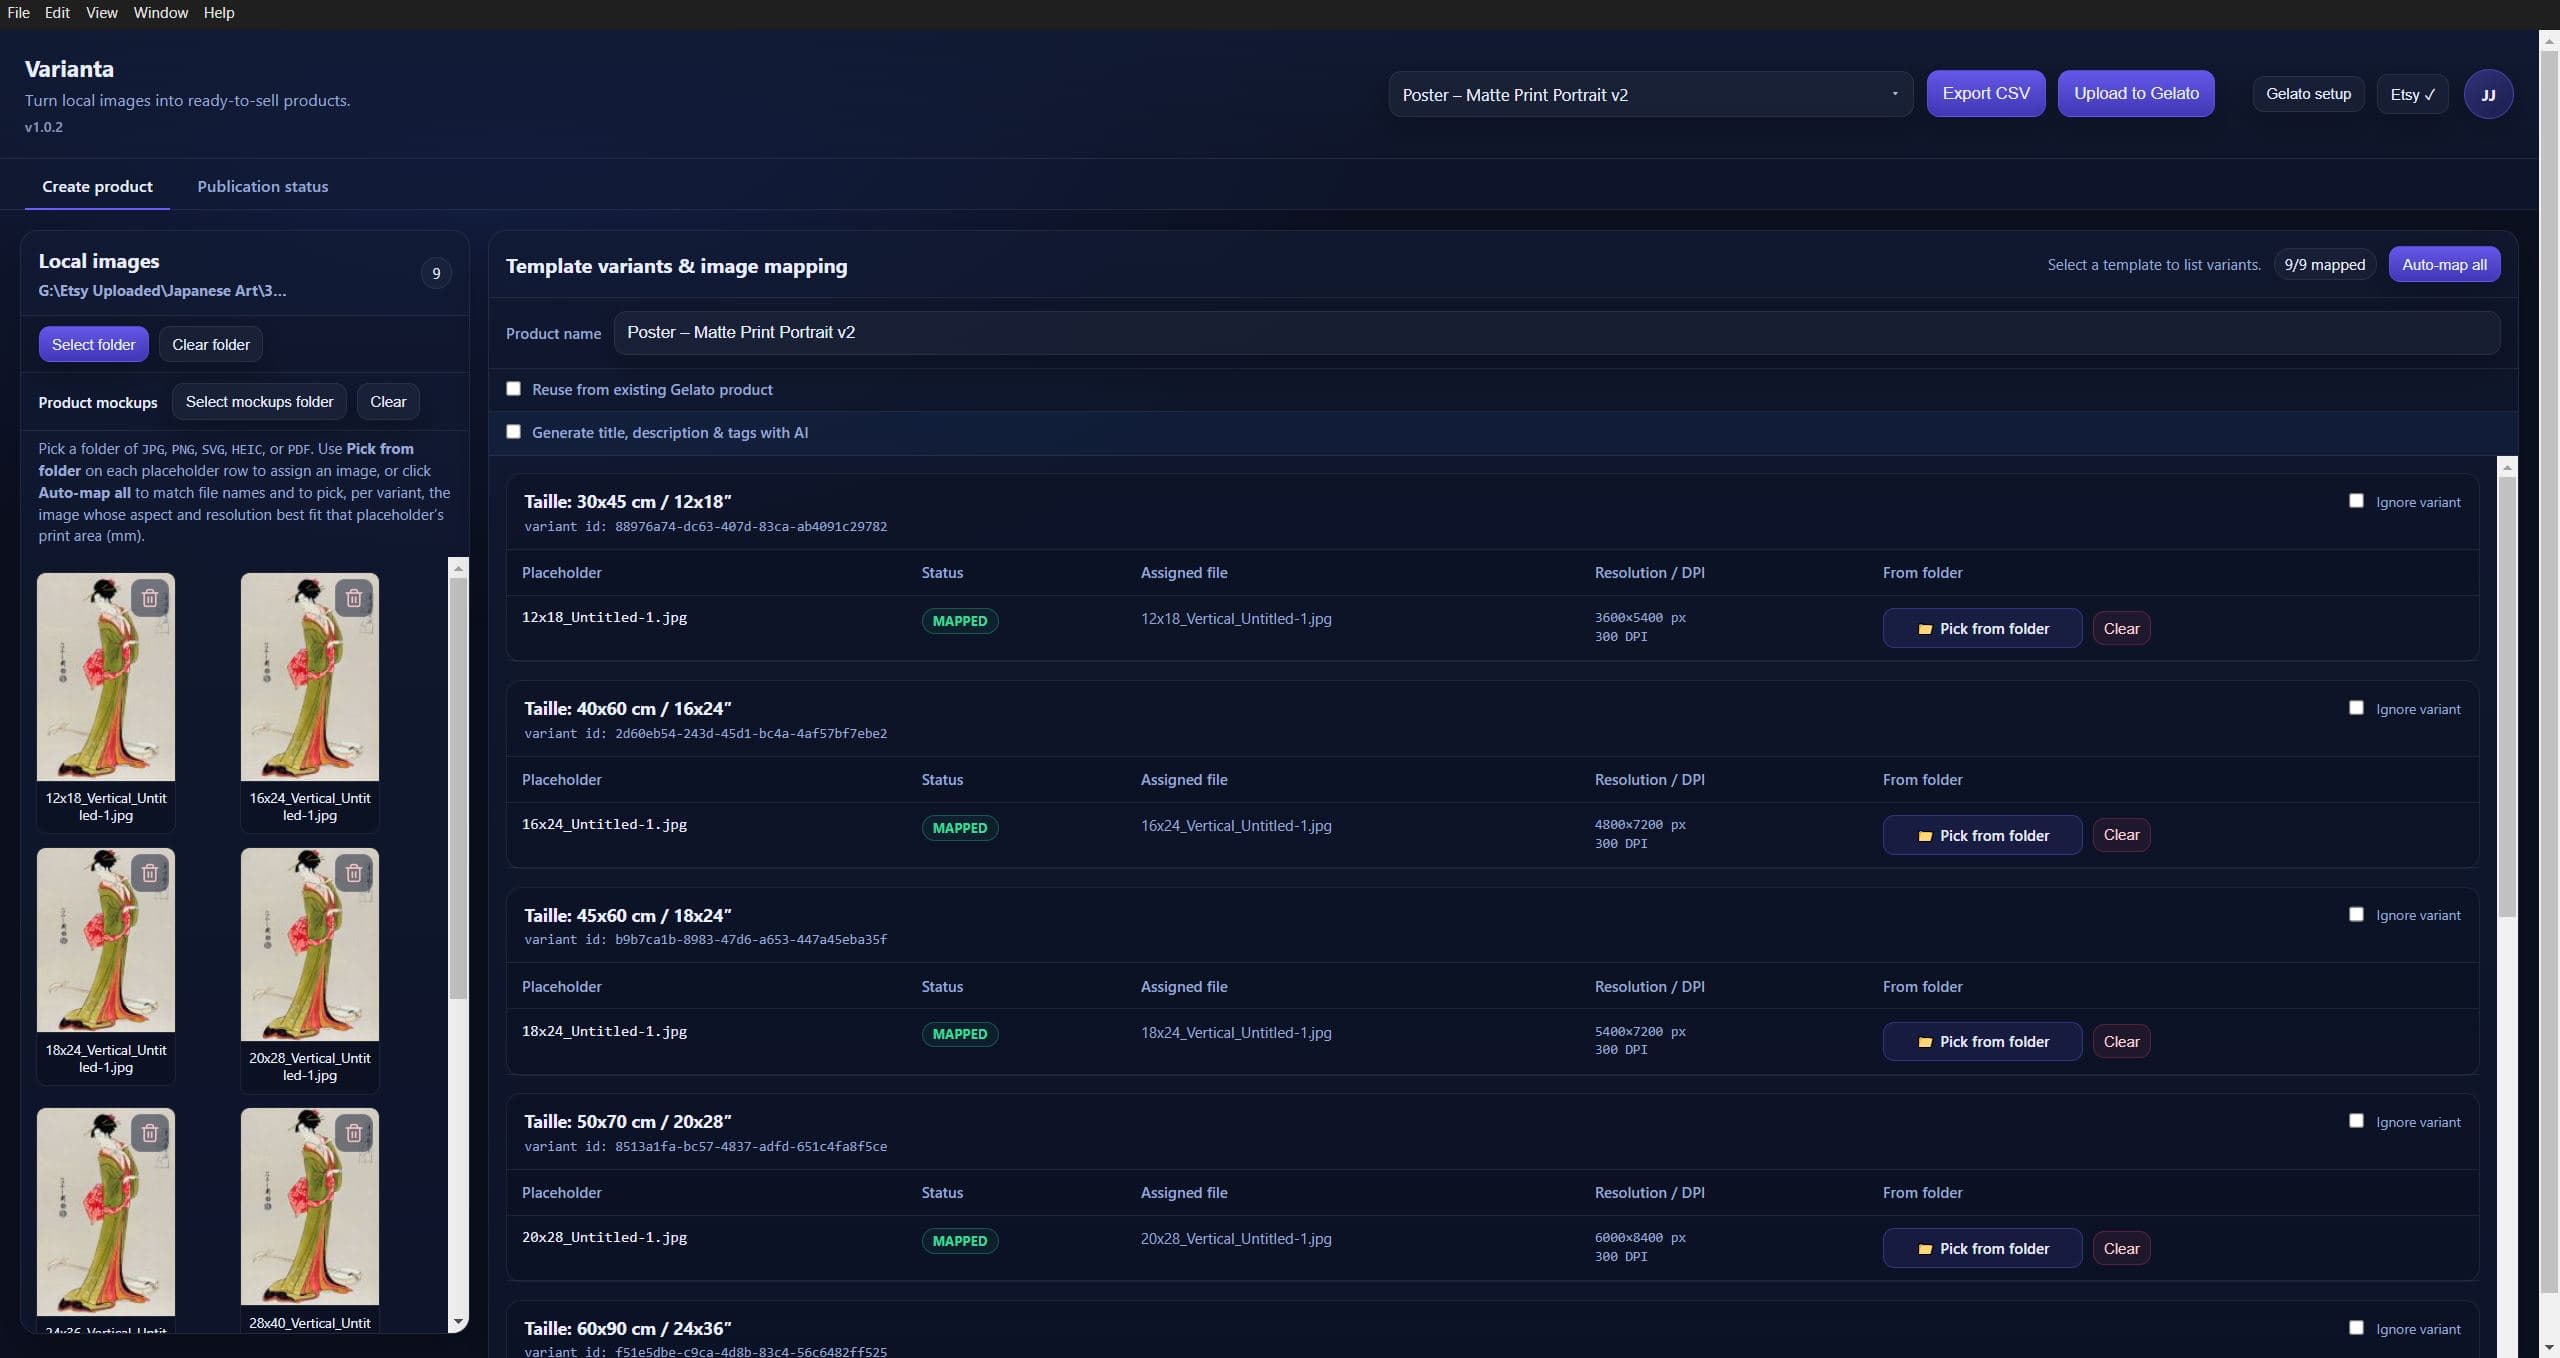Viewport: 2560px width, 1358px height.
Task: Check Ignore variant for 50x70 cm / 20x28"
Action: coord(2356,1121)
